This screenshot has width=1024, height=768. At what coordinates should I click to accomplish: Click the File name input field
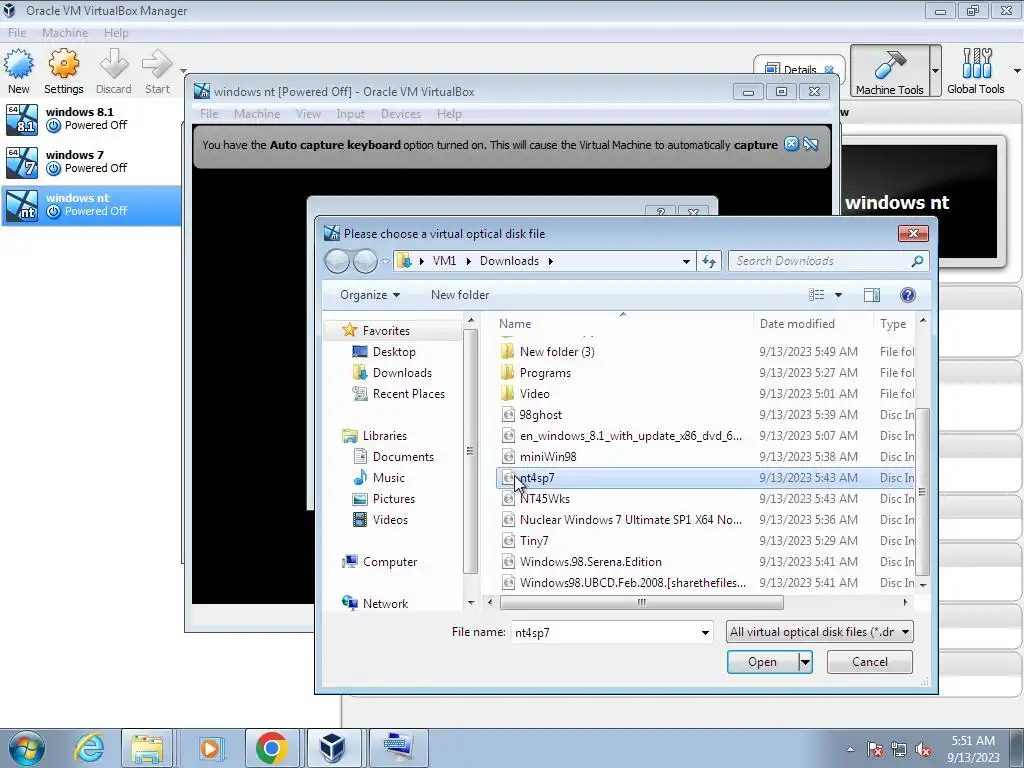605,632
